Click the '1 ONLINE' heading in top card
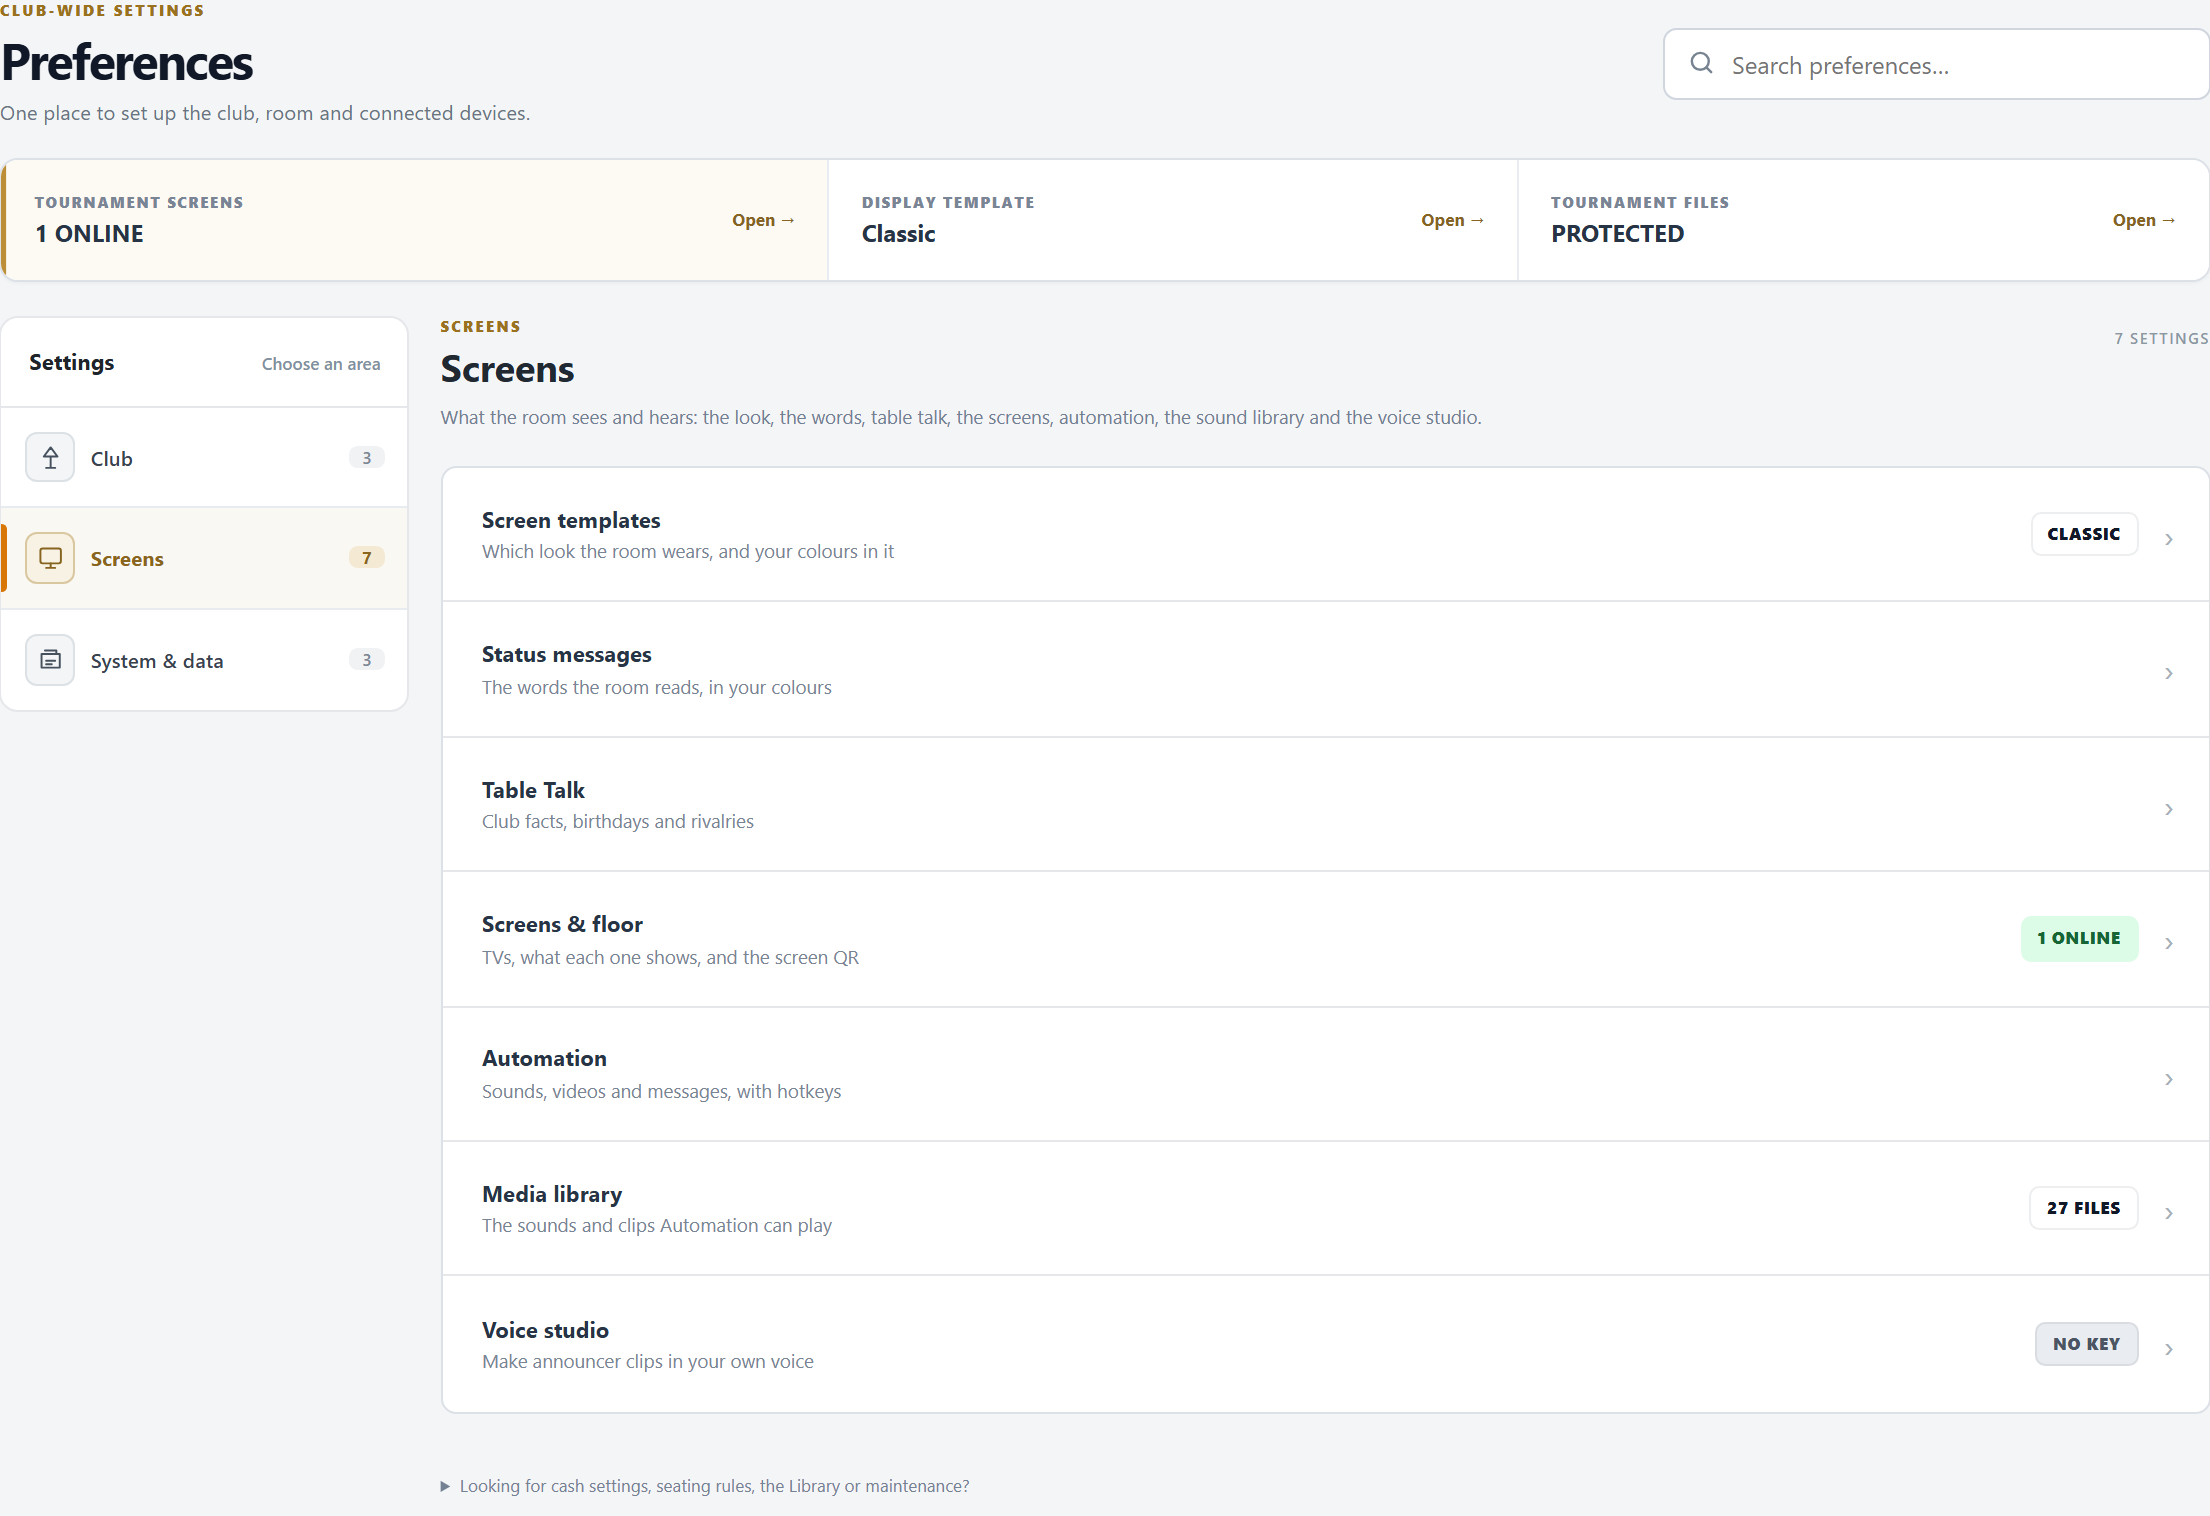Viewport: 2210px width, 1516px height. pos(89,234)
